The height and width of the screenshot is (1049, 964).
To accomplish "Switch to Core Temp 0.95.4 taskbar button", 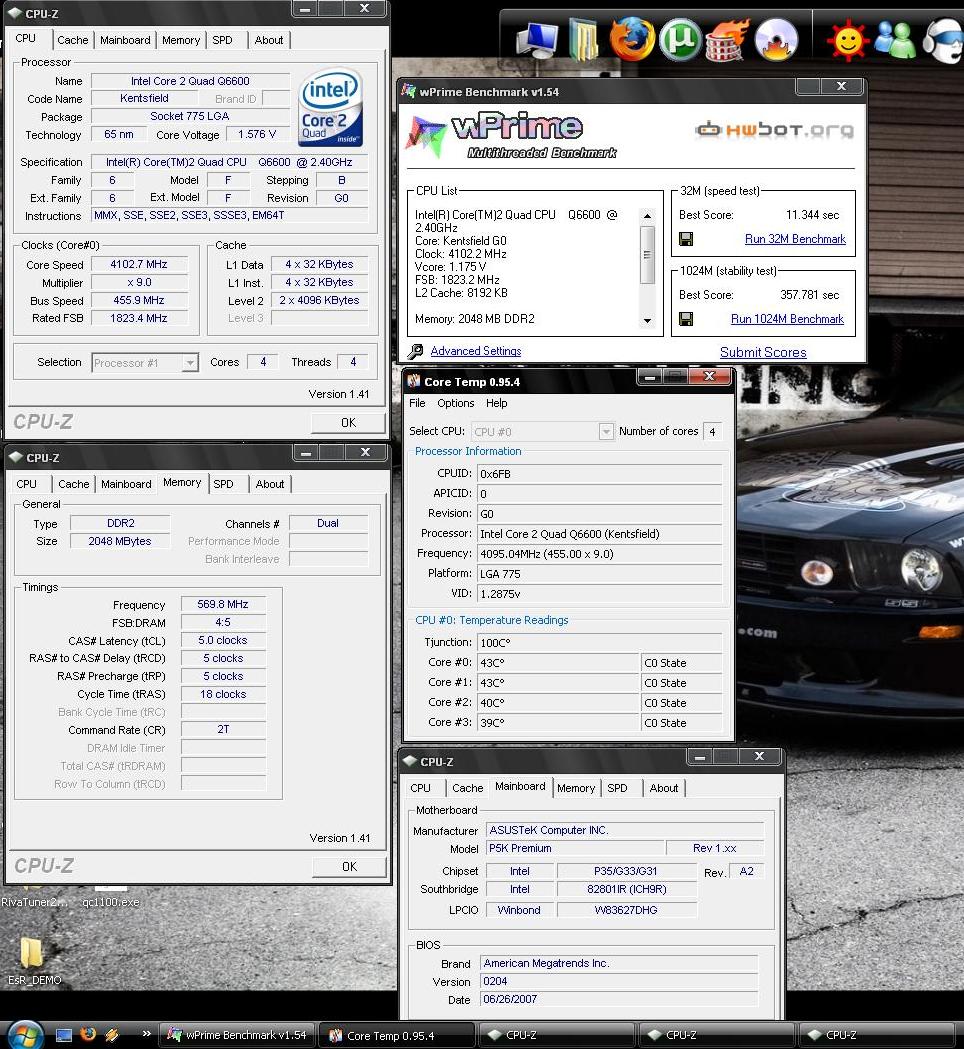I will click(397, 1036).
